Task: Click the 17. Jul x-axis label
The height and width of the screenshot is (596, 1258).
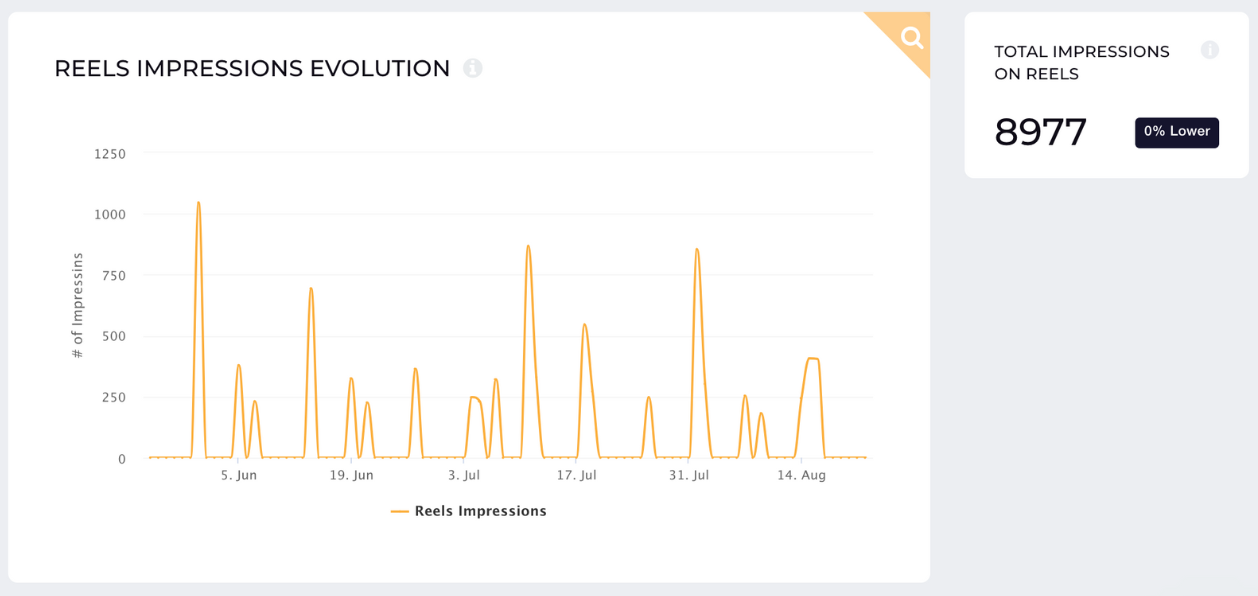Action: click(577, 475)
